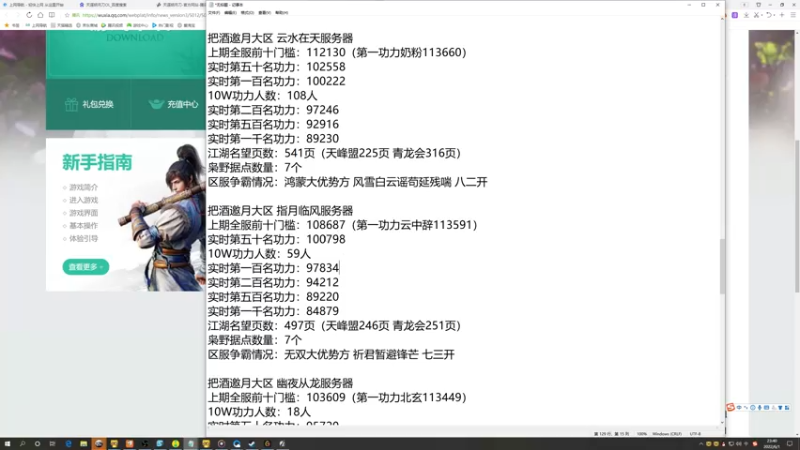This screenshot has height=450, width=800.
Task: Open Notepad's 格式(O) menu
Action: 247,13
